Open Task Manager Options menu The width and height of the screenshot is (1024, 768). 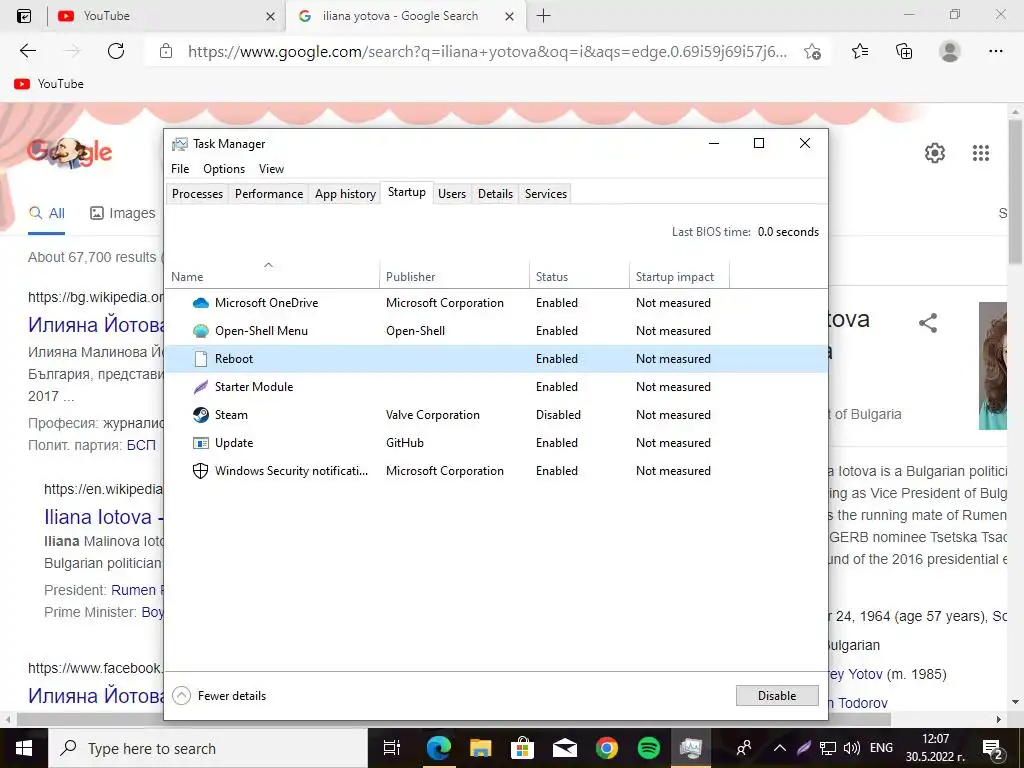224,169
